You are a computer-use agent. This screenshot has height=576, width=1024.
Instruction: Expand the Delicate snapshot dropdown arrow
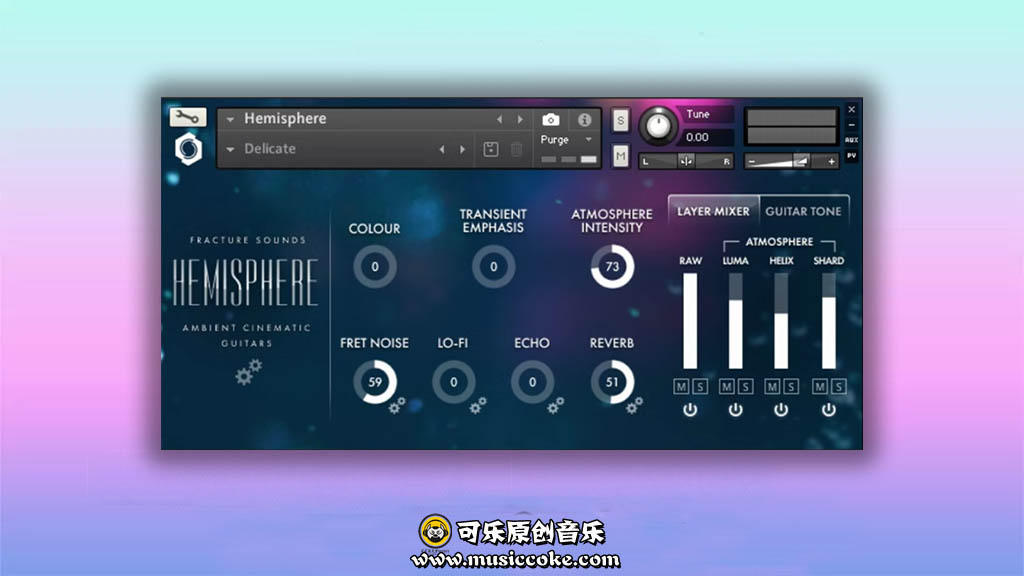pos(230,150)
